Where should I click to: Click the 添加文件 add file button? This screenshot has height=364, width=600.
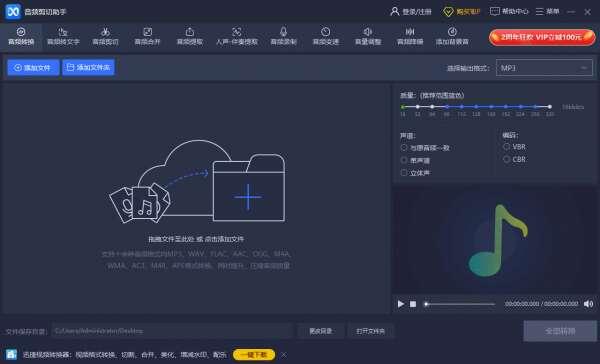point(33,67)
